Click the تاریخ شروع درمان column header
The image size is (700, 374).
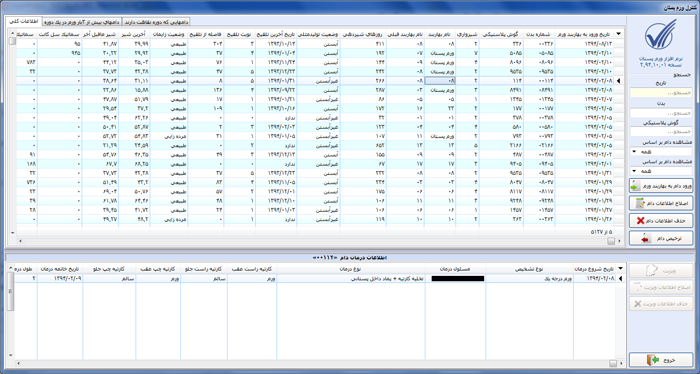coord(594,269)
